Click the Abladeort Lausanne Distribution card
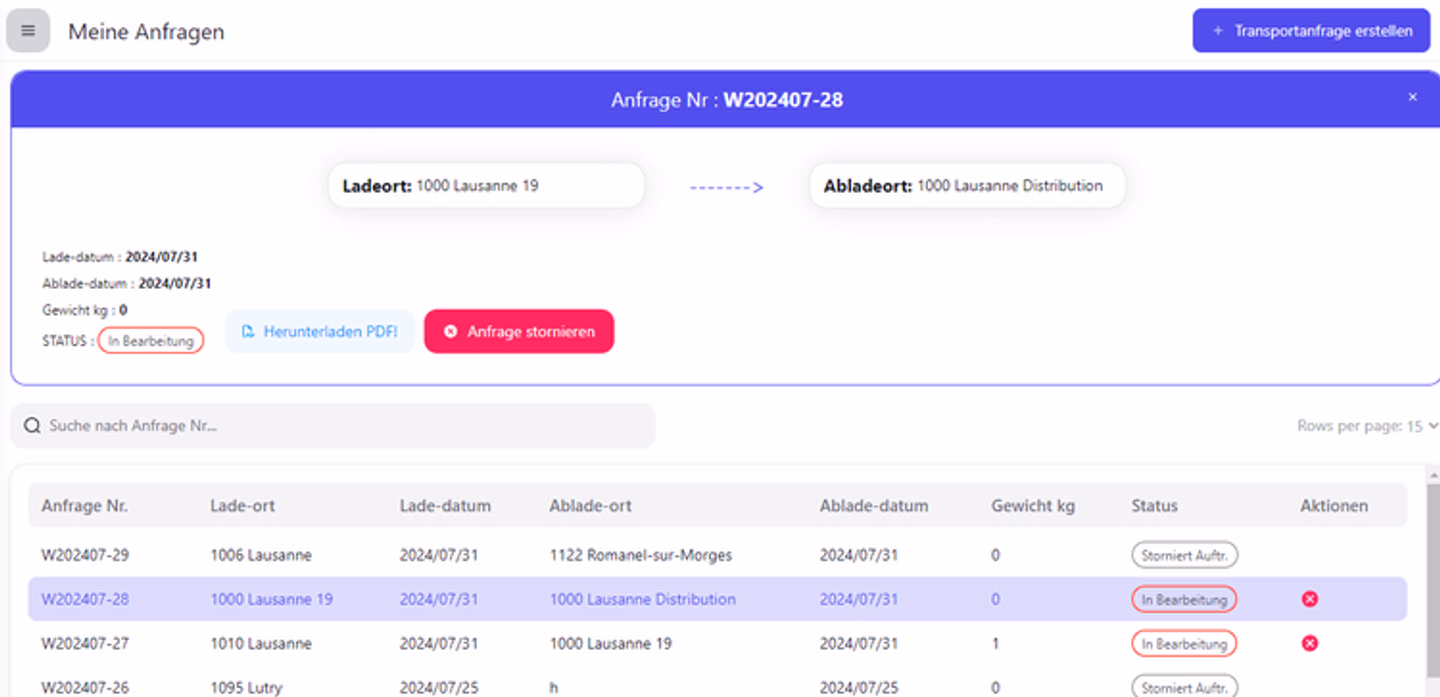 [966, 186]
